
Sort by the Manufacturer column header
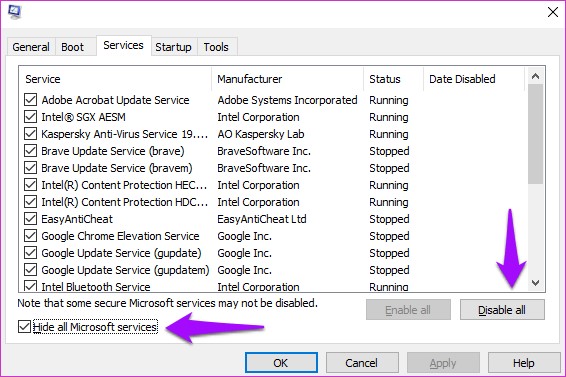pyautogui.click(x=288, y=79)
